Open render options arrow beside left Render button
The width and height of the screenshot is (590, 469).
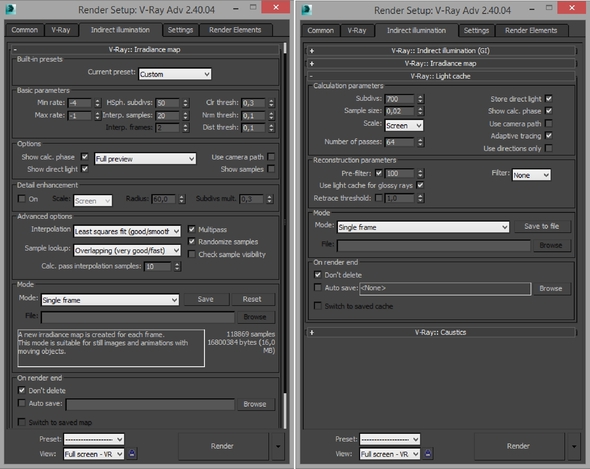[x=278, y=446]
